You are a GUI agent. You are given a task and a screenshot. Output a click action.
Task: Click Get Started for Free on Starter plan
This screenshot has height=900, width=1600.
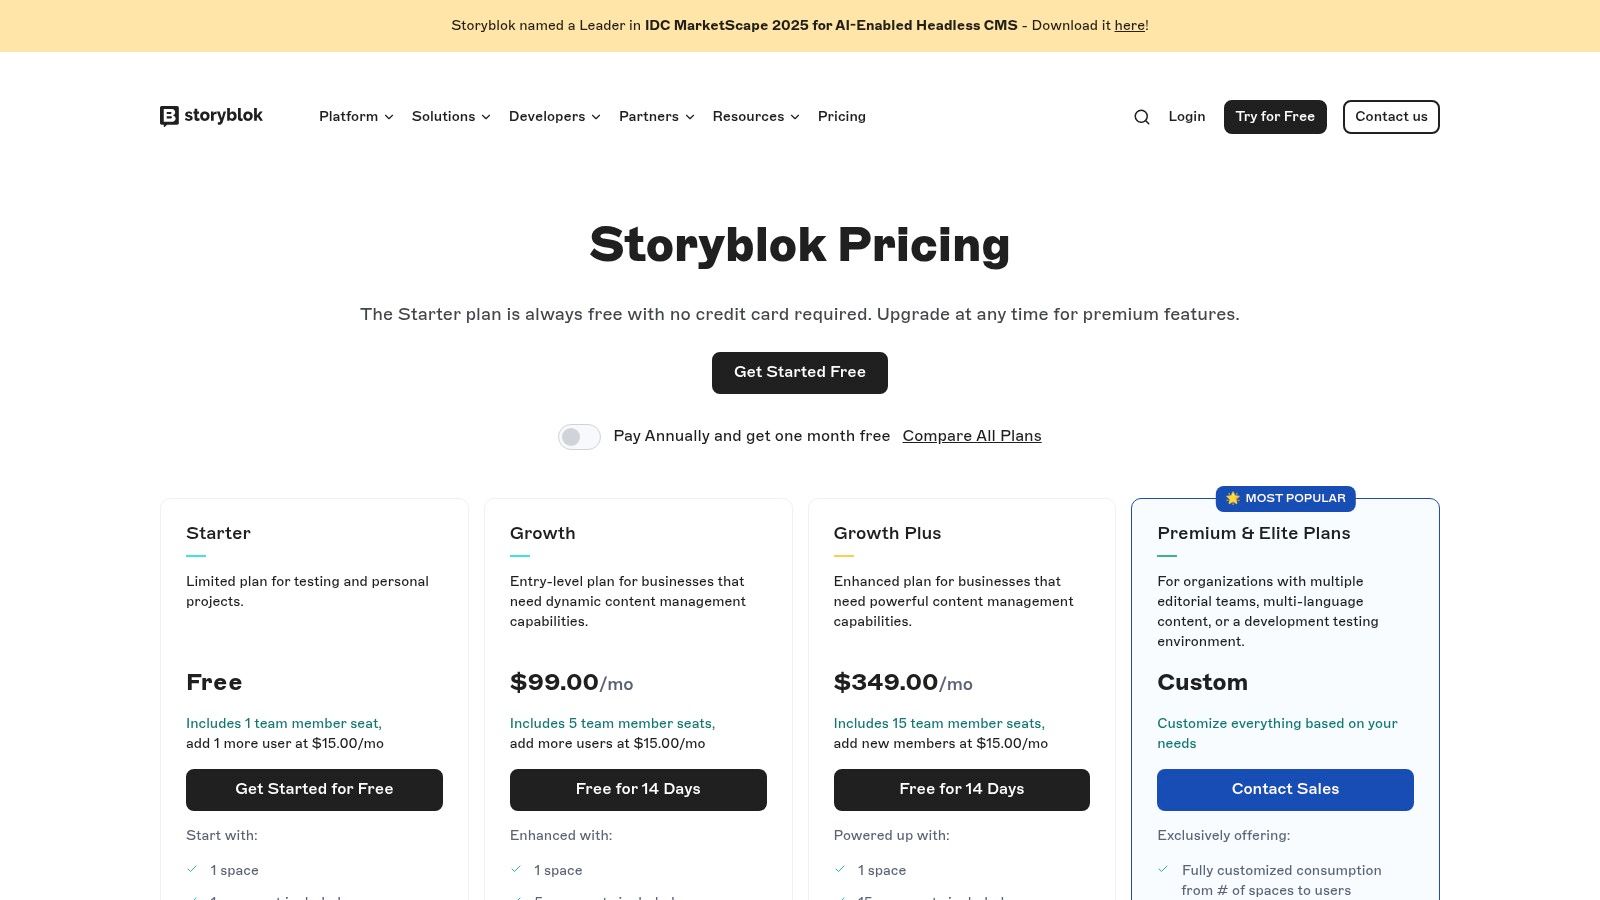pos(314,789)
